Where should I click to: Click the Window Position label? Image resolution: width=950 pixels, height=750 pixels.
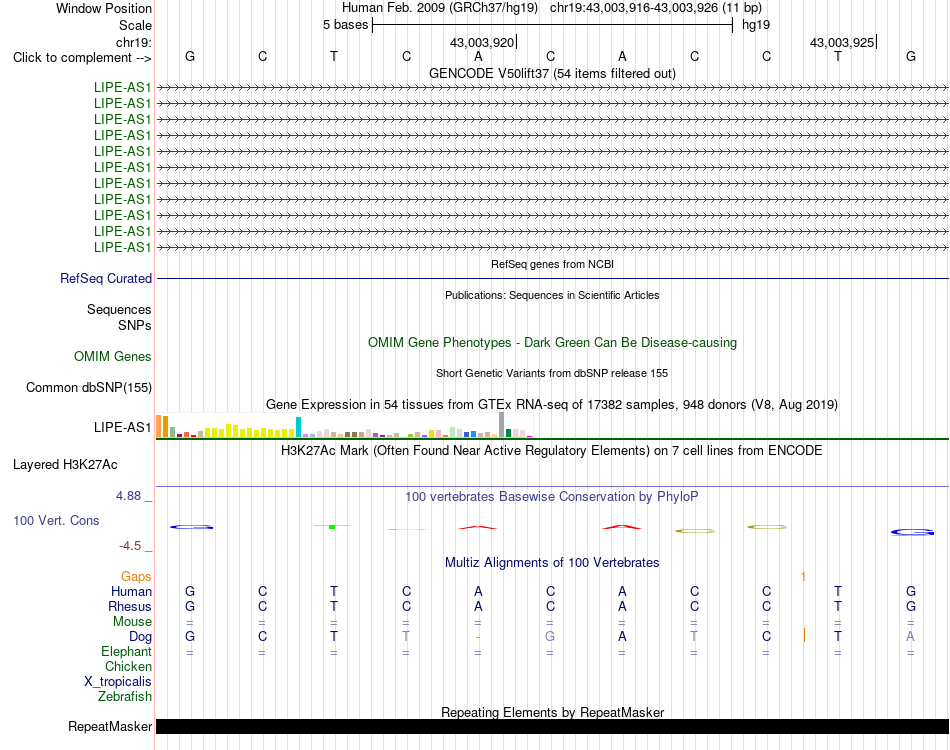coord(104,8)
